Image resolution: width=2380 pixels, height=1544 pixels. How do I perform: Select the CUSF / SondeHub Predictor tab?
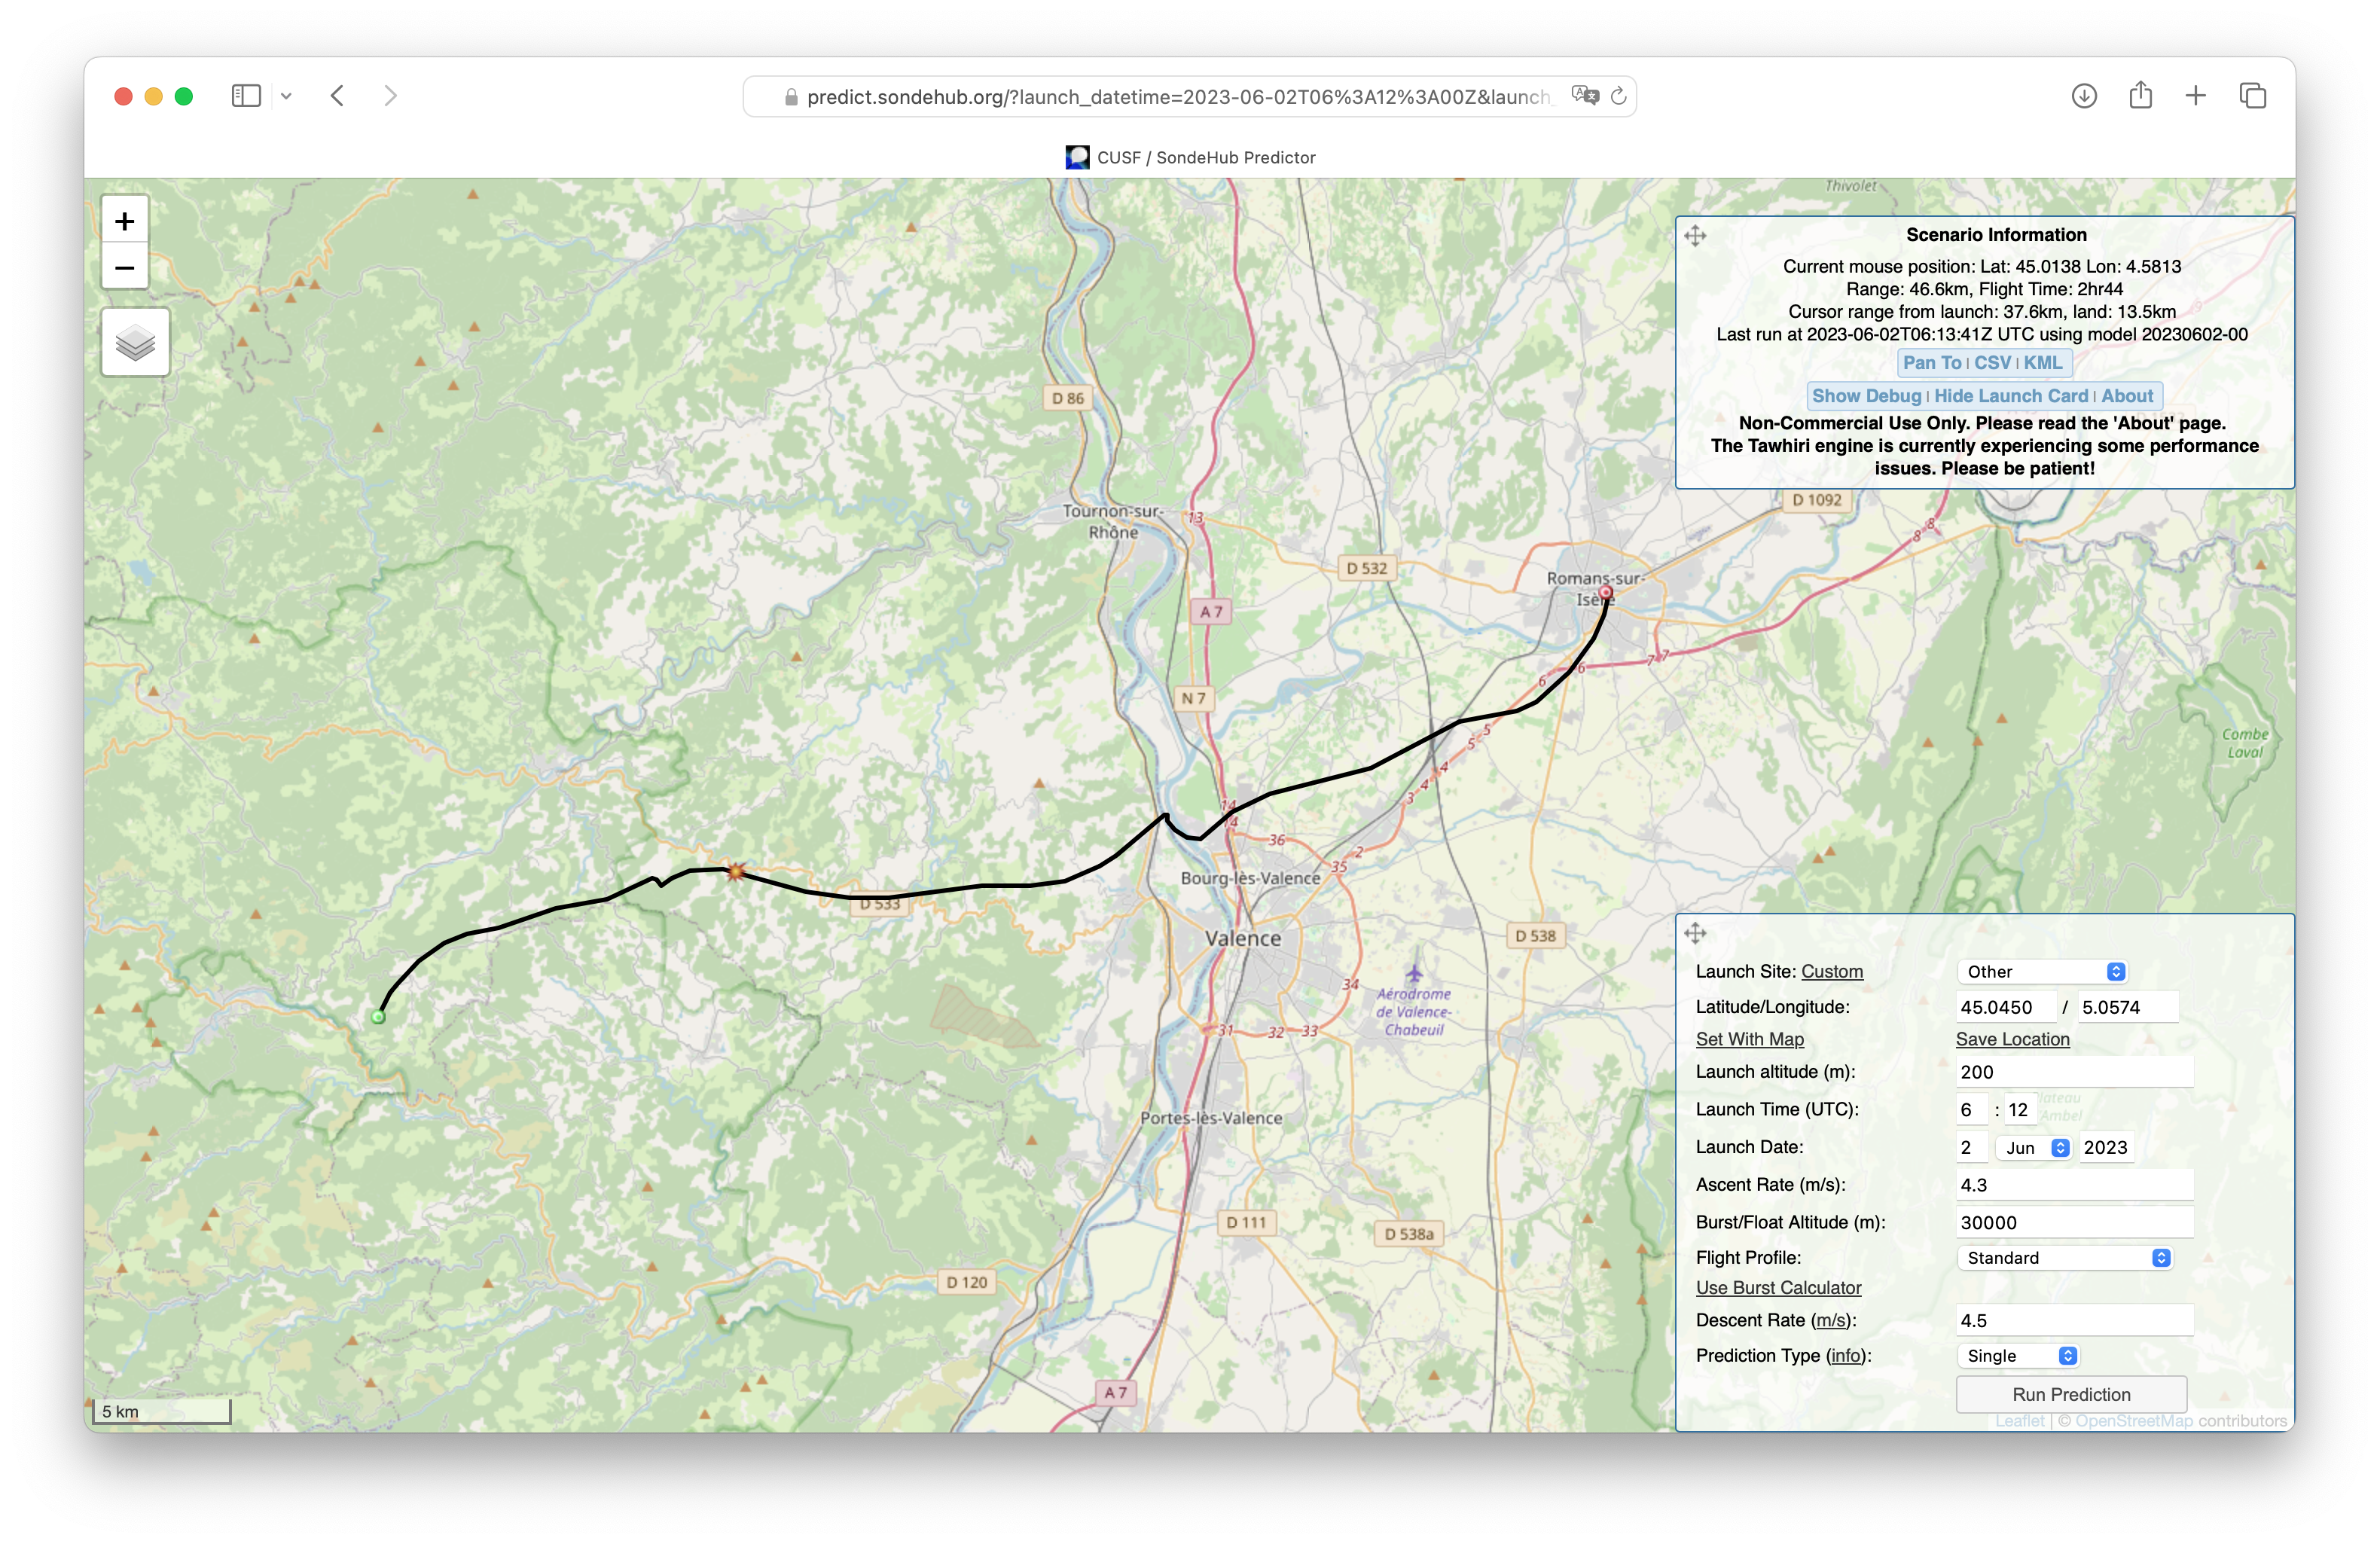click(x=1190, y=158)
